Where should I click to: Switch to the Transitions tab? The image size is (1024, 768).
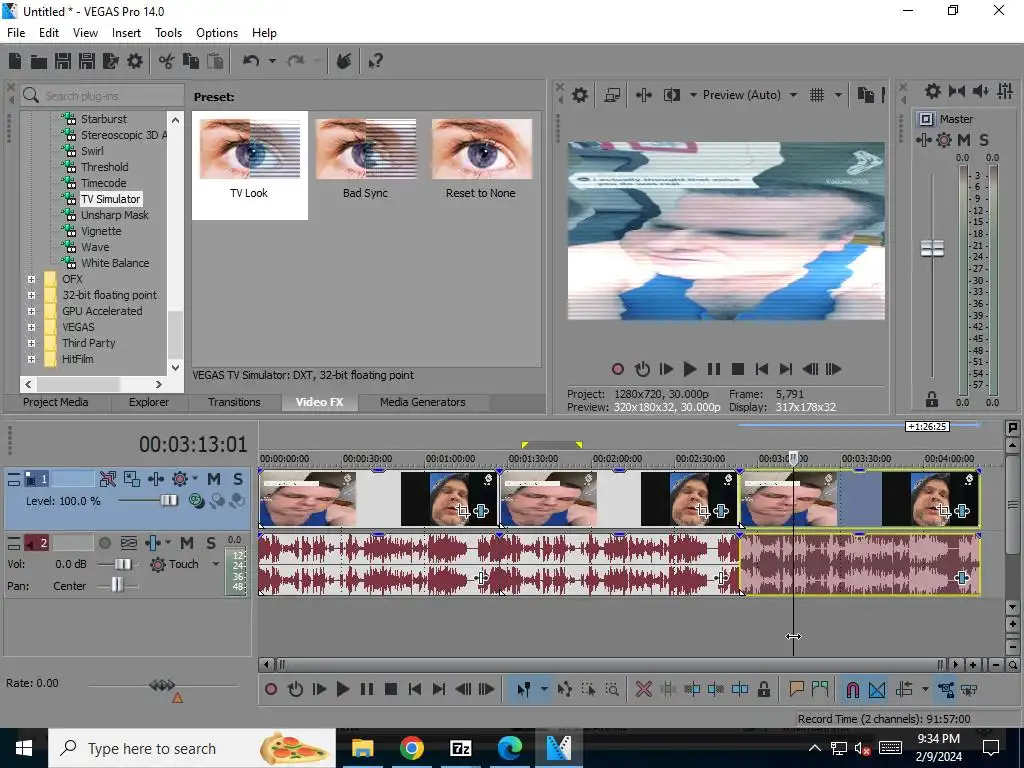click(x=234, y=402)
